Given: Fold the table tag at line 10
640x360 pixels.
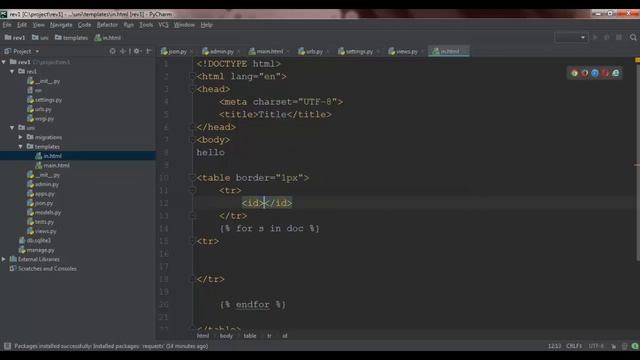Looking at the screenshot, I should [192, 178].
